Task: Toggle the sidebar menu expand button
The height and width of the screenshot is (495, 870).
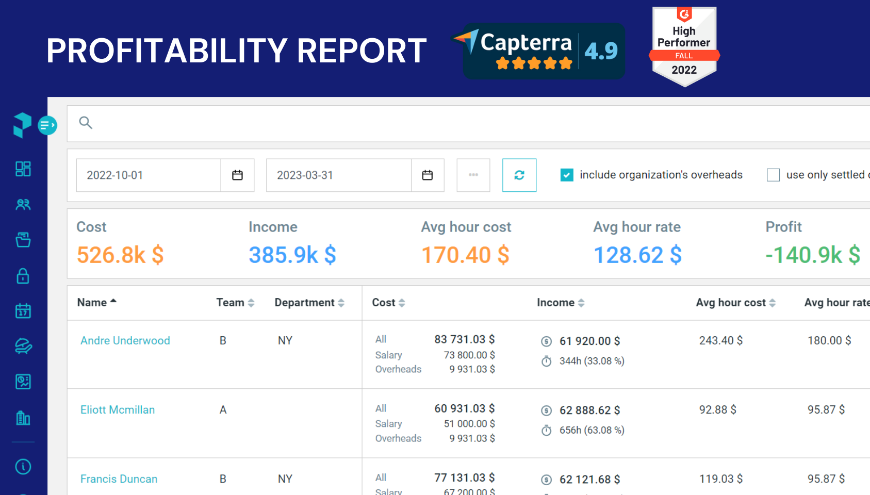Action: coord(47,125)
